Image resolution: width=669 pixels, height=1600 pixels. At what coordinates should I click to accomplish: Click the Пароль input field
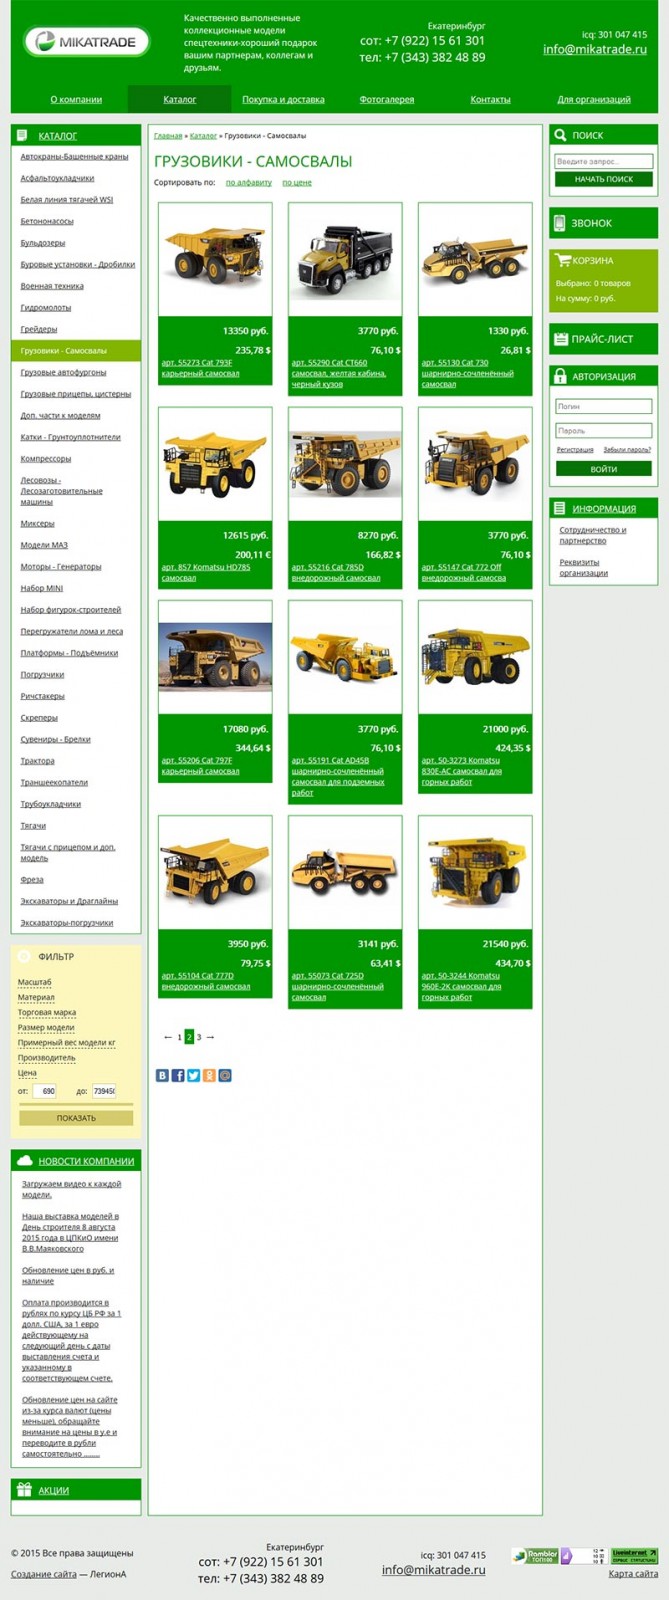[x=604, y=430]
